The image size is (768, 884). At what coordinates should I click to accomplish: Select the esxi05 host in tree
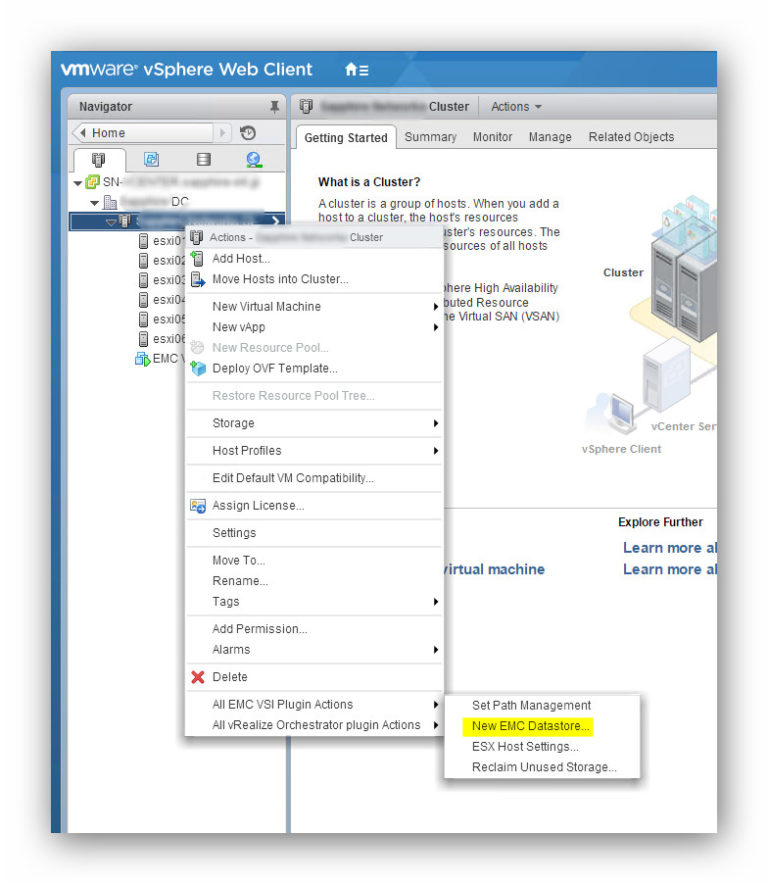(x=161, y=319)
